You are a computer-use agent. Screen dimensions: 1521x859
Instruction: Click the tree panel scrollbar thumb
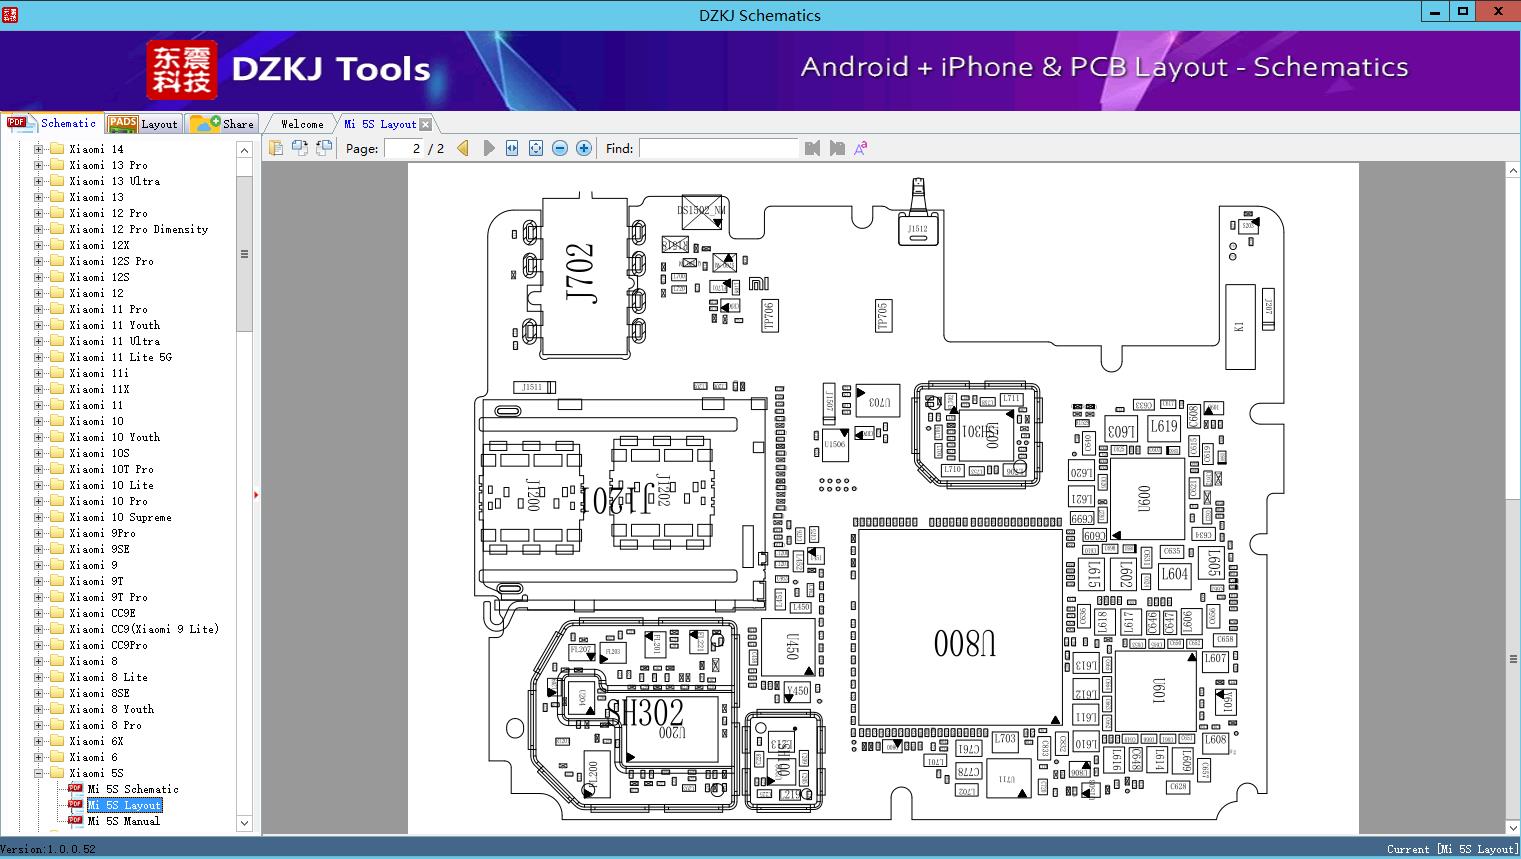(x=244, y=254)
